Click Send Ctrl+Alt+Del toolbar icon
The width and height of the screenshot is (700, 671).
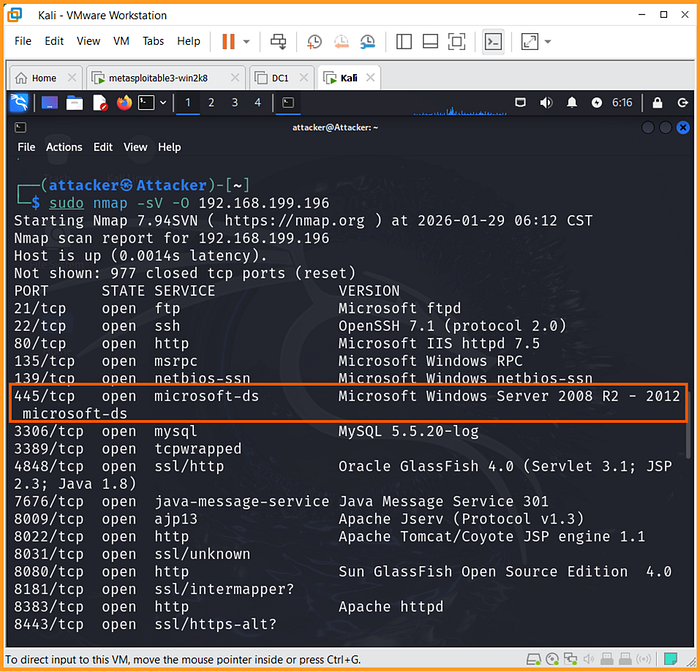pos(279,42)
